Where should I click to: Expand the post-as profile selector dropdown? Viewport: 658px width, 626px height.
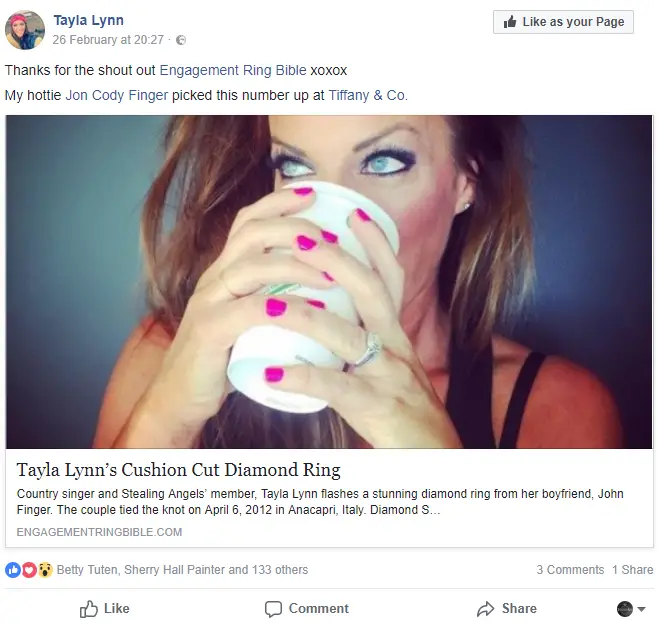631,609
